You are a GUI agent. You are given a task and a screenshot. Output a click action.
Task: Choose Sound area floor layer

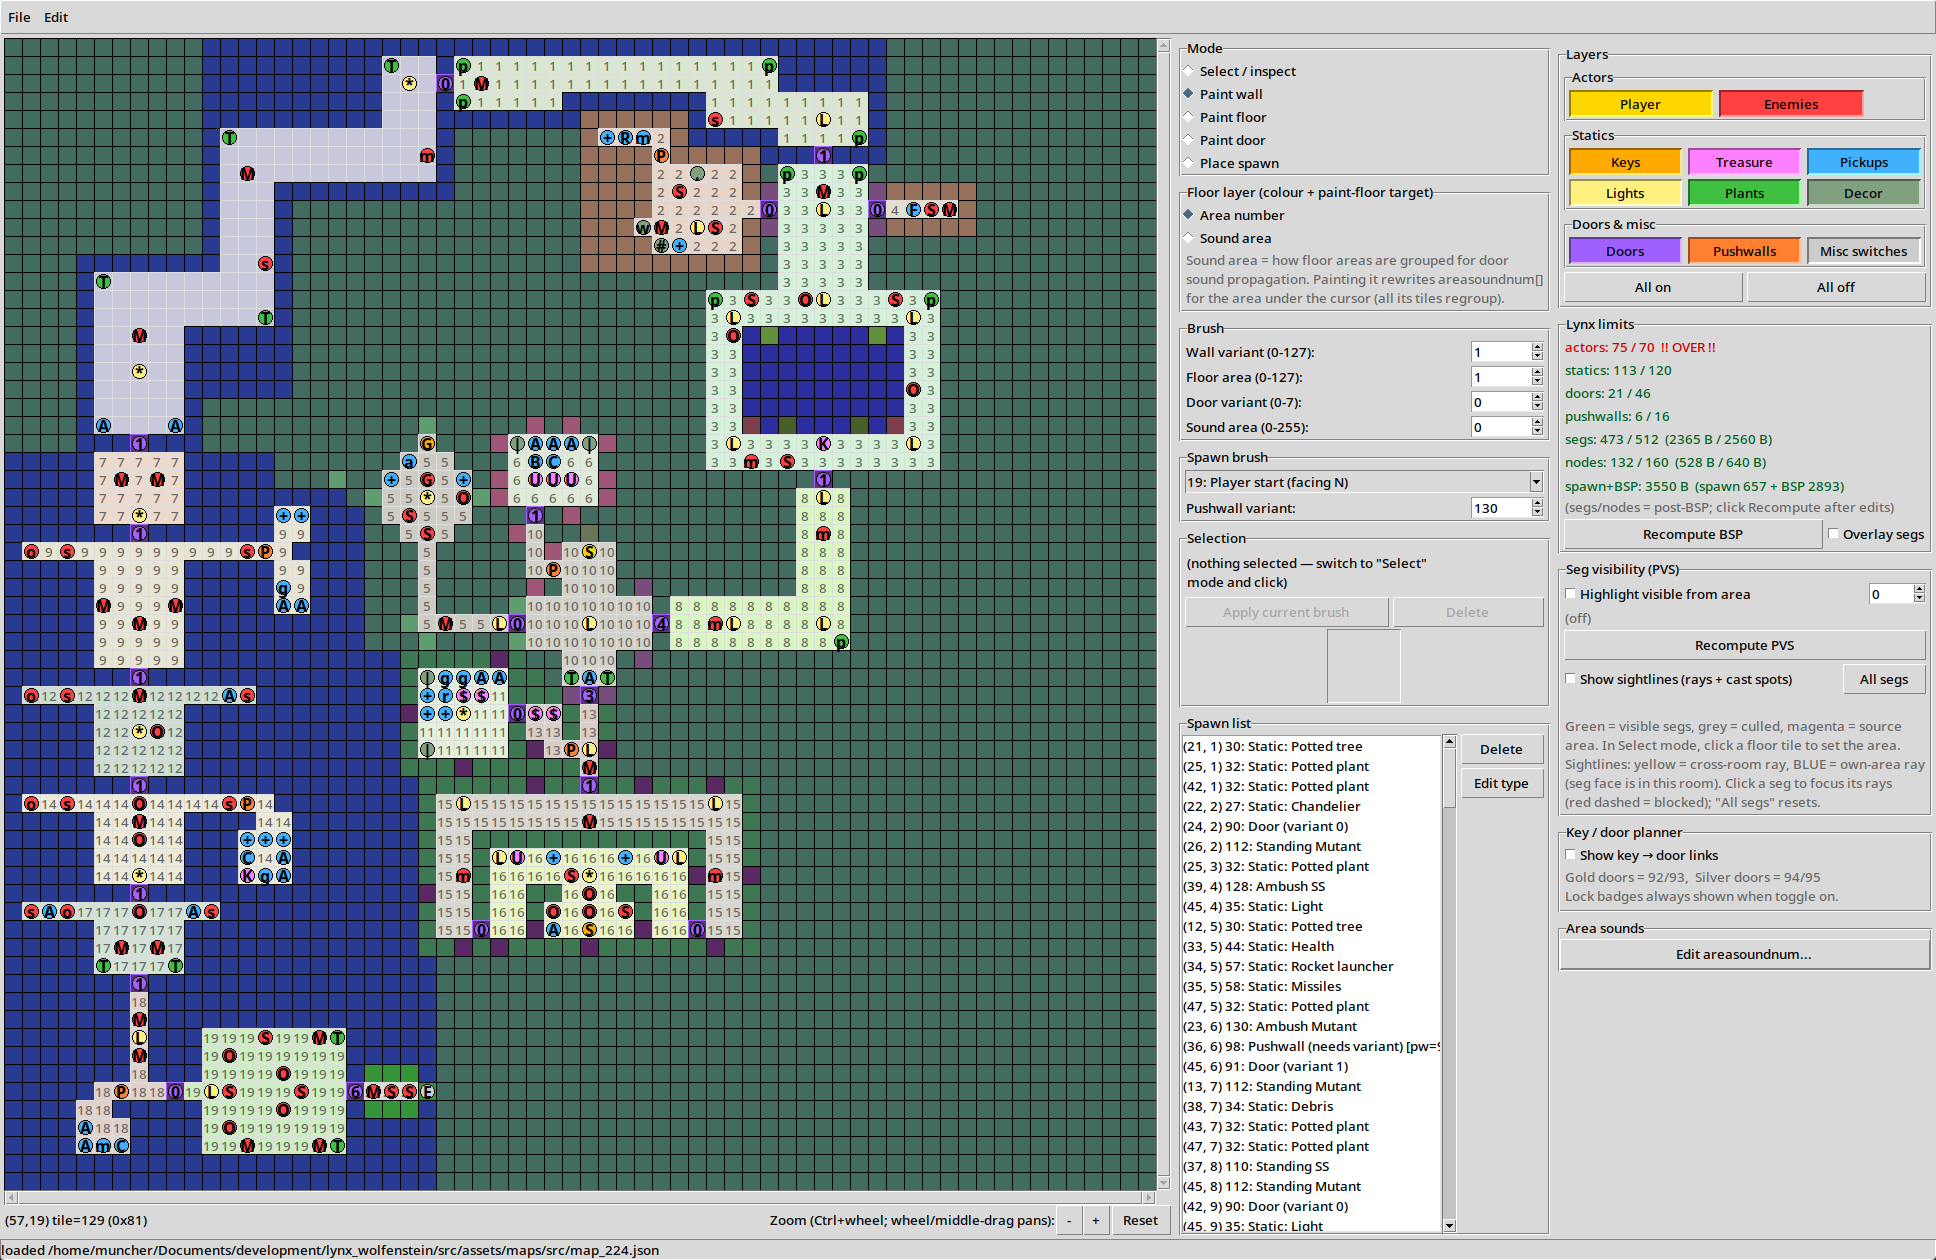(1228, 238)
